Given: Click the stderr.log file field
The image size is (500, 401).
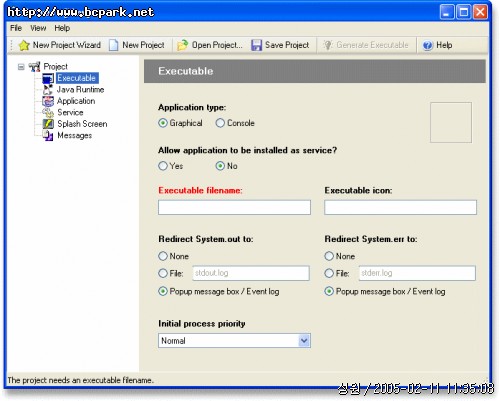Looking at the screenshot, I should (x=417, y=273).
